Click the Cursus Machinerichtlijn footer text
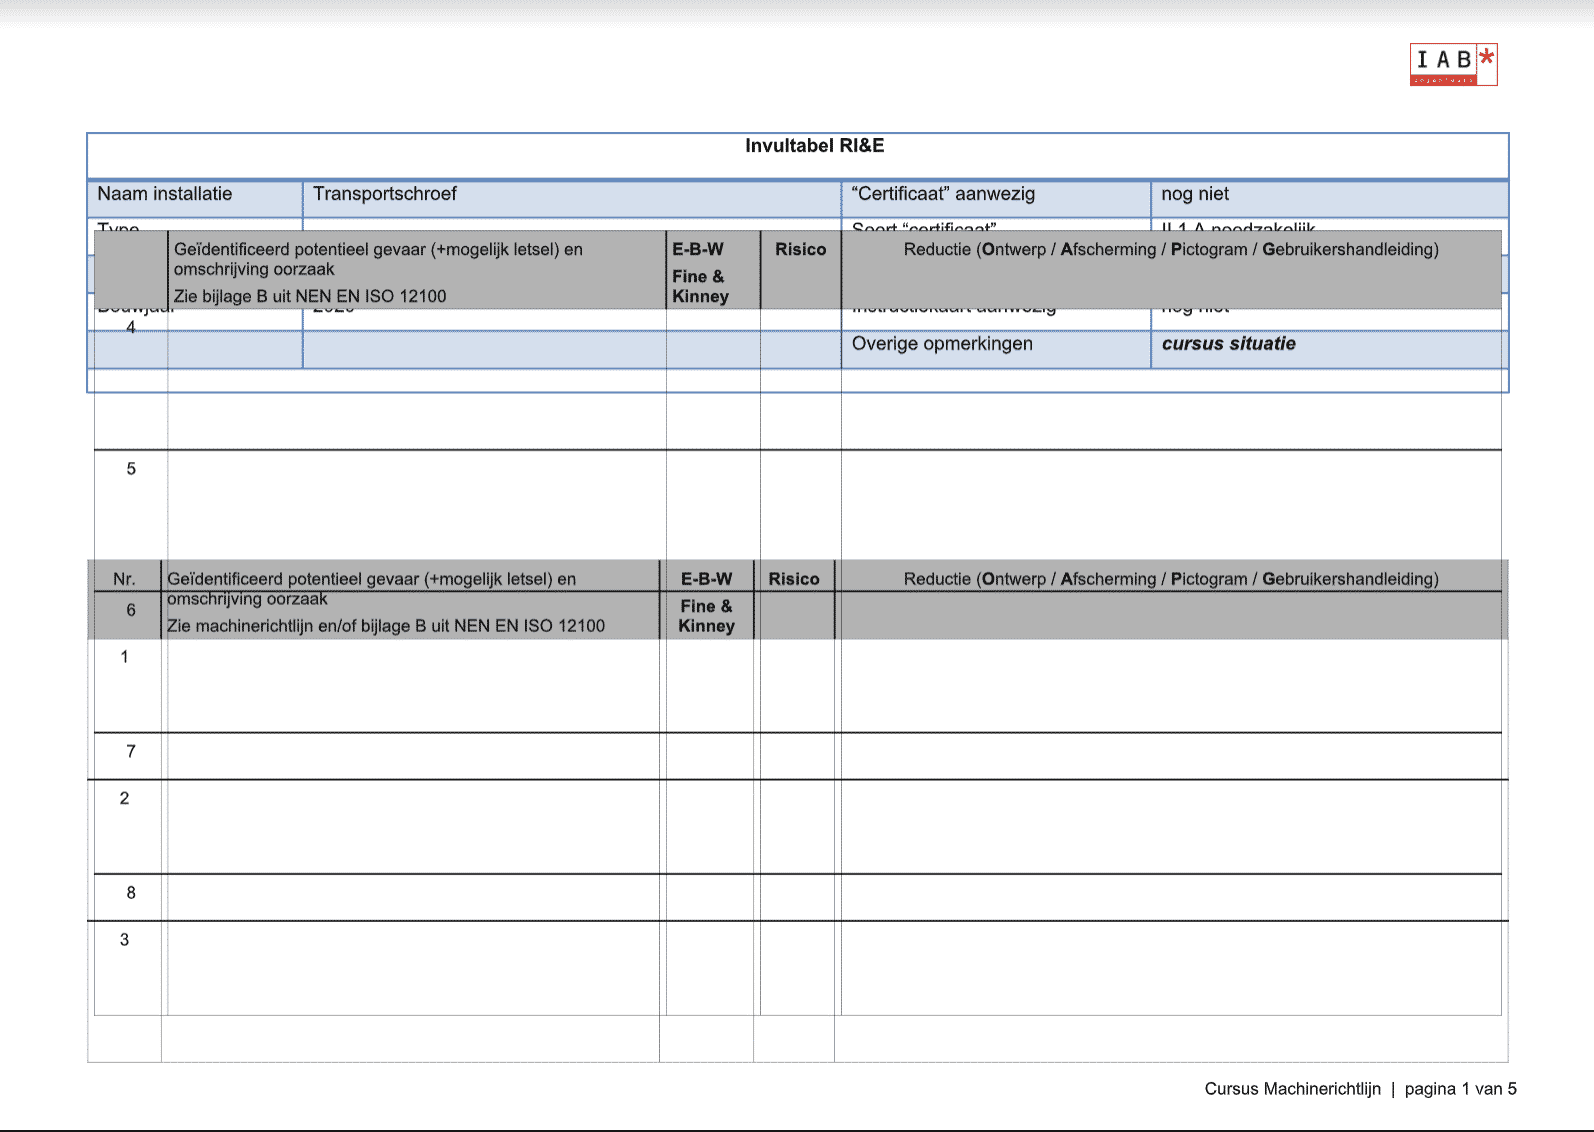This screenshot has height=1132, width=1594. 1292,1089
